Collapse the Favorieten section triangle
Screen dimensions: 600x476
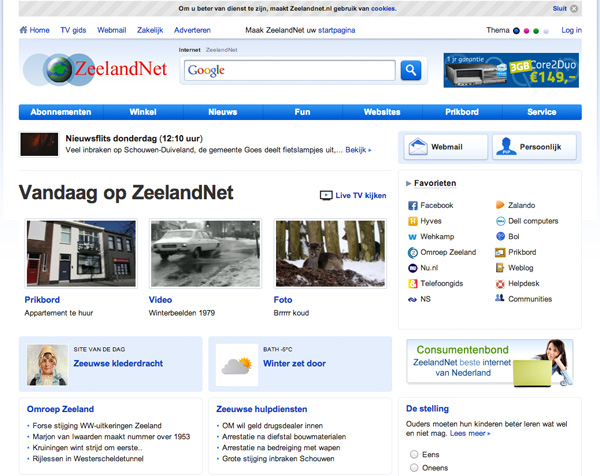pyautogui.click(x=409, y=184)
